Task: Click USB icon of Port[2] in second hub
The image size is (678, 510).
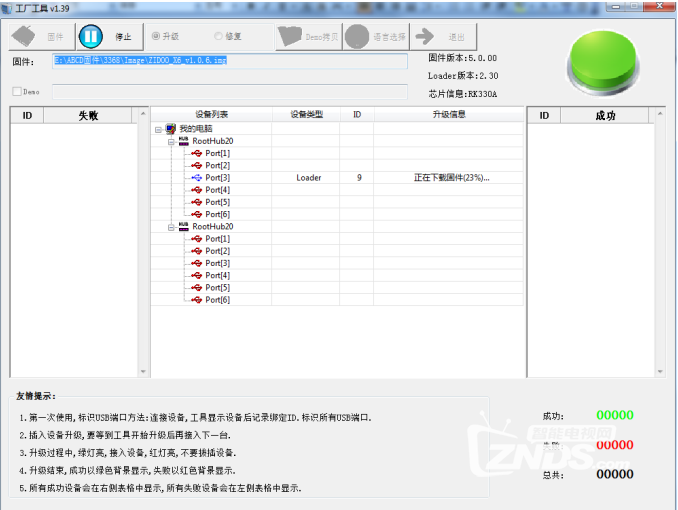Action: click(197, 251)
